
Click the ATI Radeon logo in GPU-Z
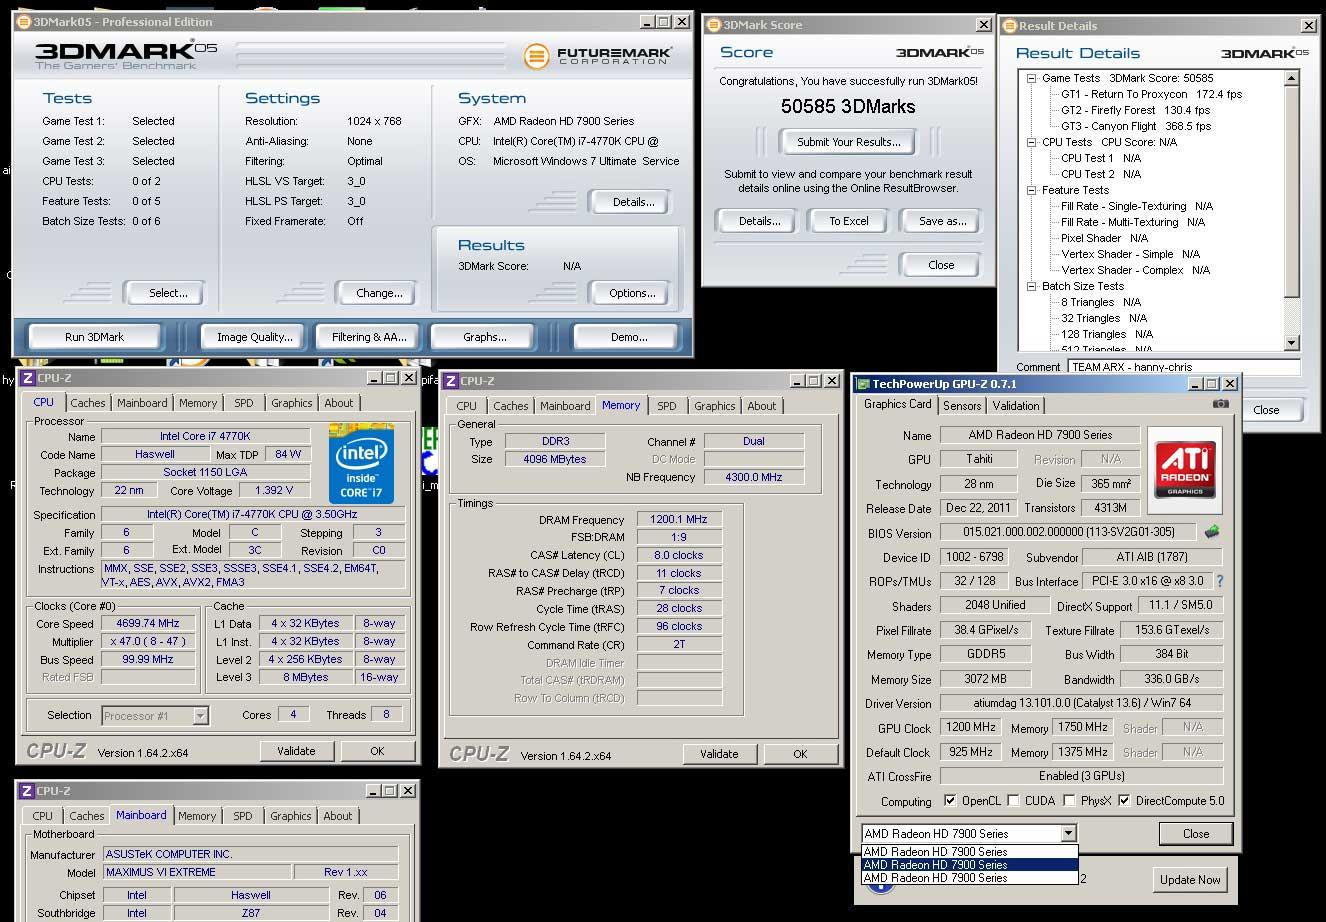pyautogui.click(x=1185, y=471)
